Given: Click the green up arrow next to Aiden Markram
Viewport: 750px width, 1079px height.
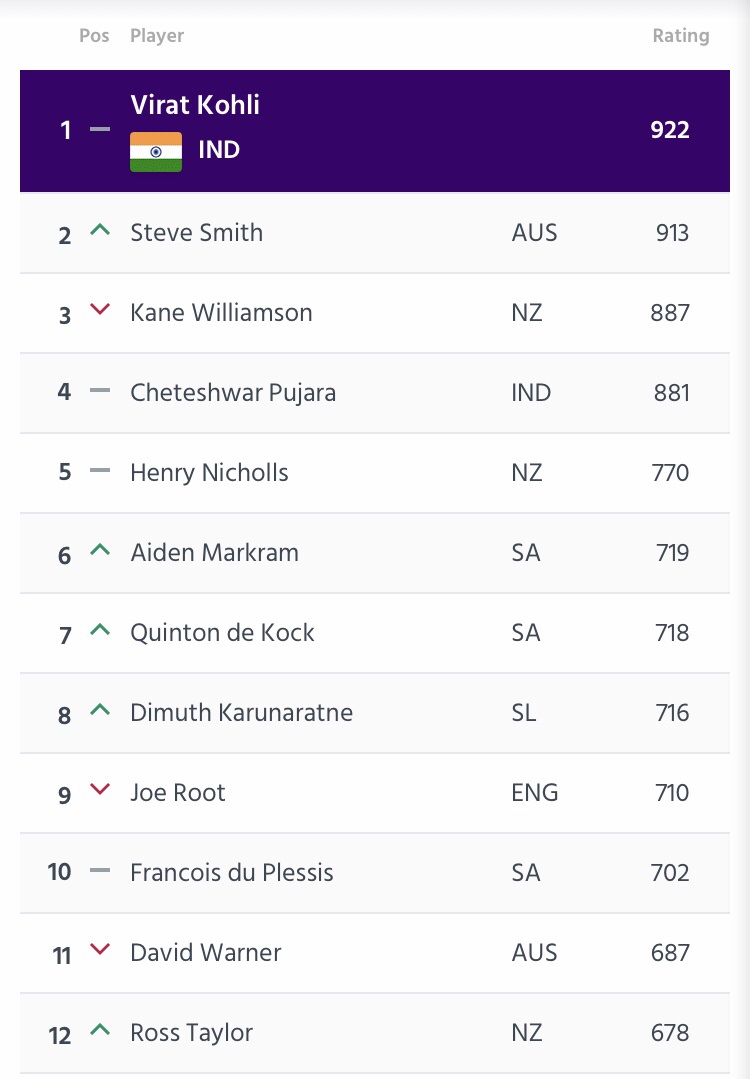Looking at the screenshot, I should [x=100, y=550].
